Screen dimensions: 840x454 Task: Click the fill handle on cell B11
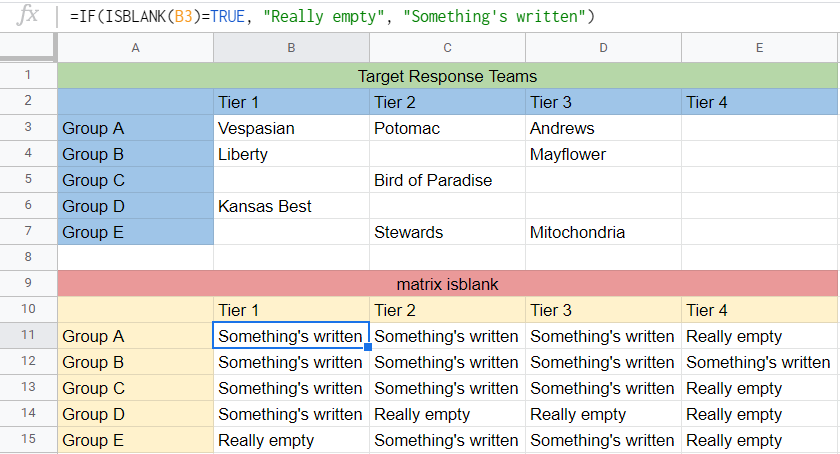[368, 347]
